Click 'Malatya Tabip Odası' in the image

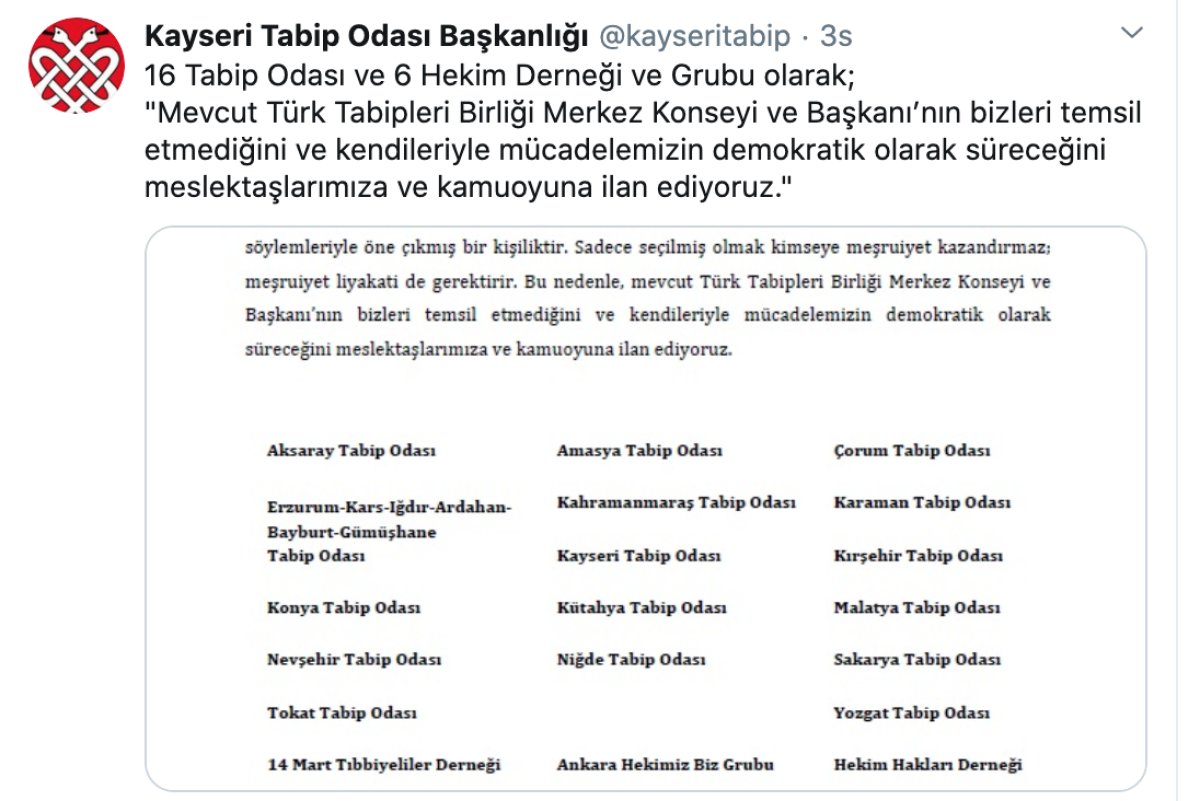pos(917,608)
